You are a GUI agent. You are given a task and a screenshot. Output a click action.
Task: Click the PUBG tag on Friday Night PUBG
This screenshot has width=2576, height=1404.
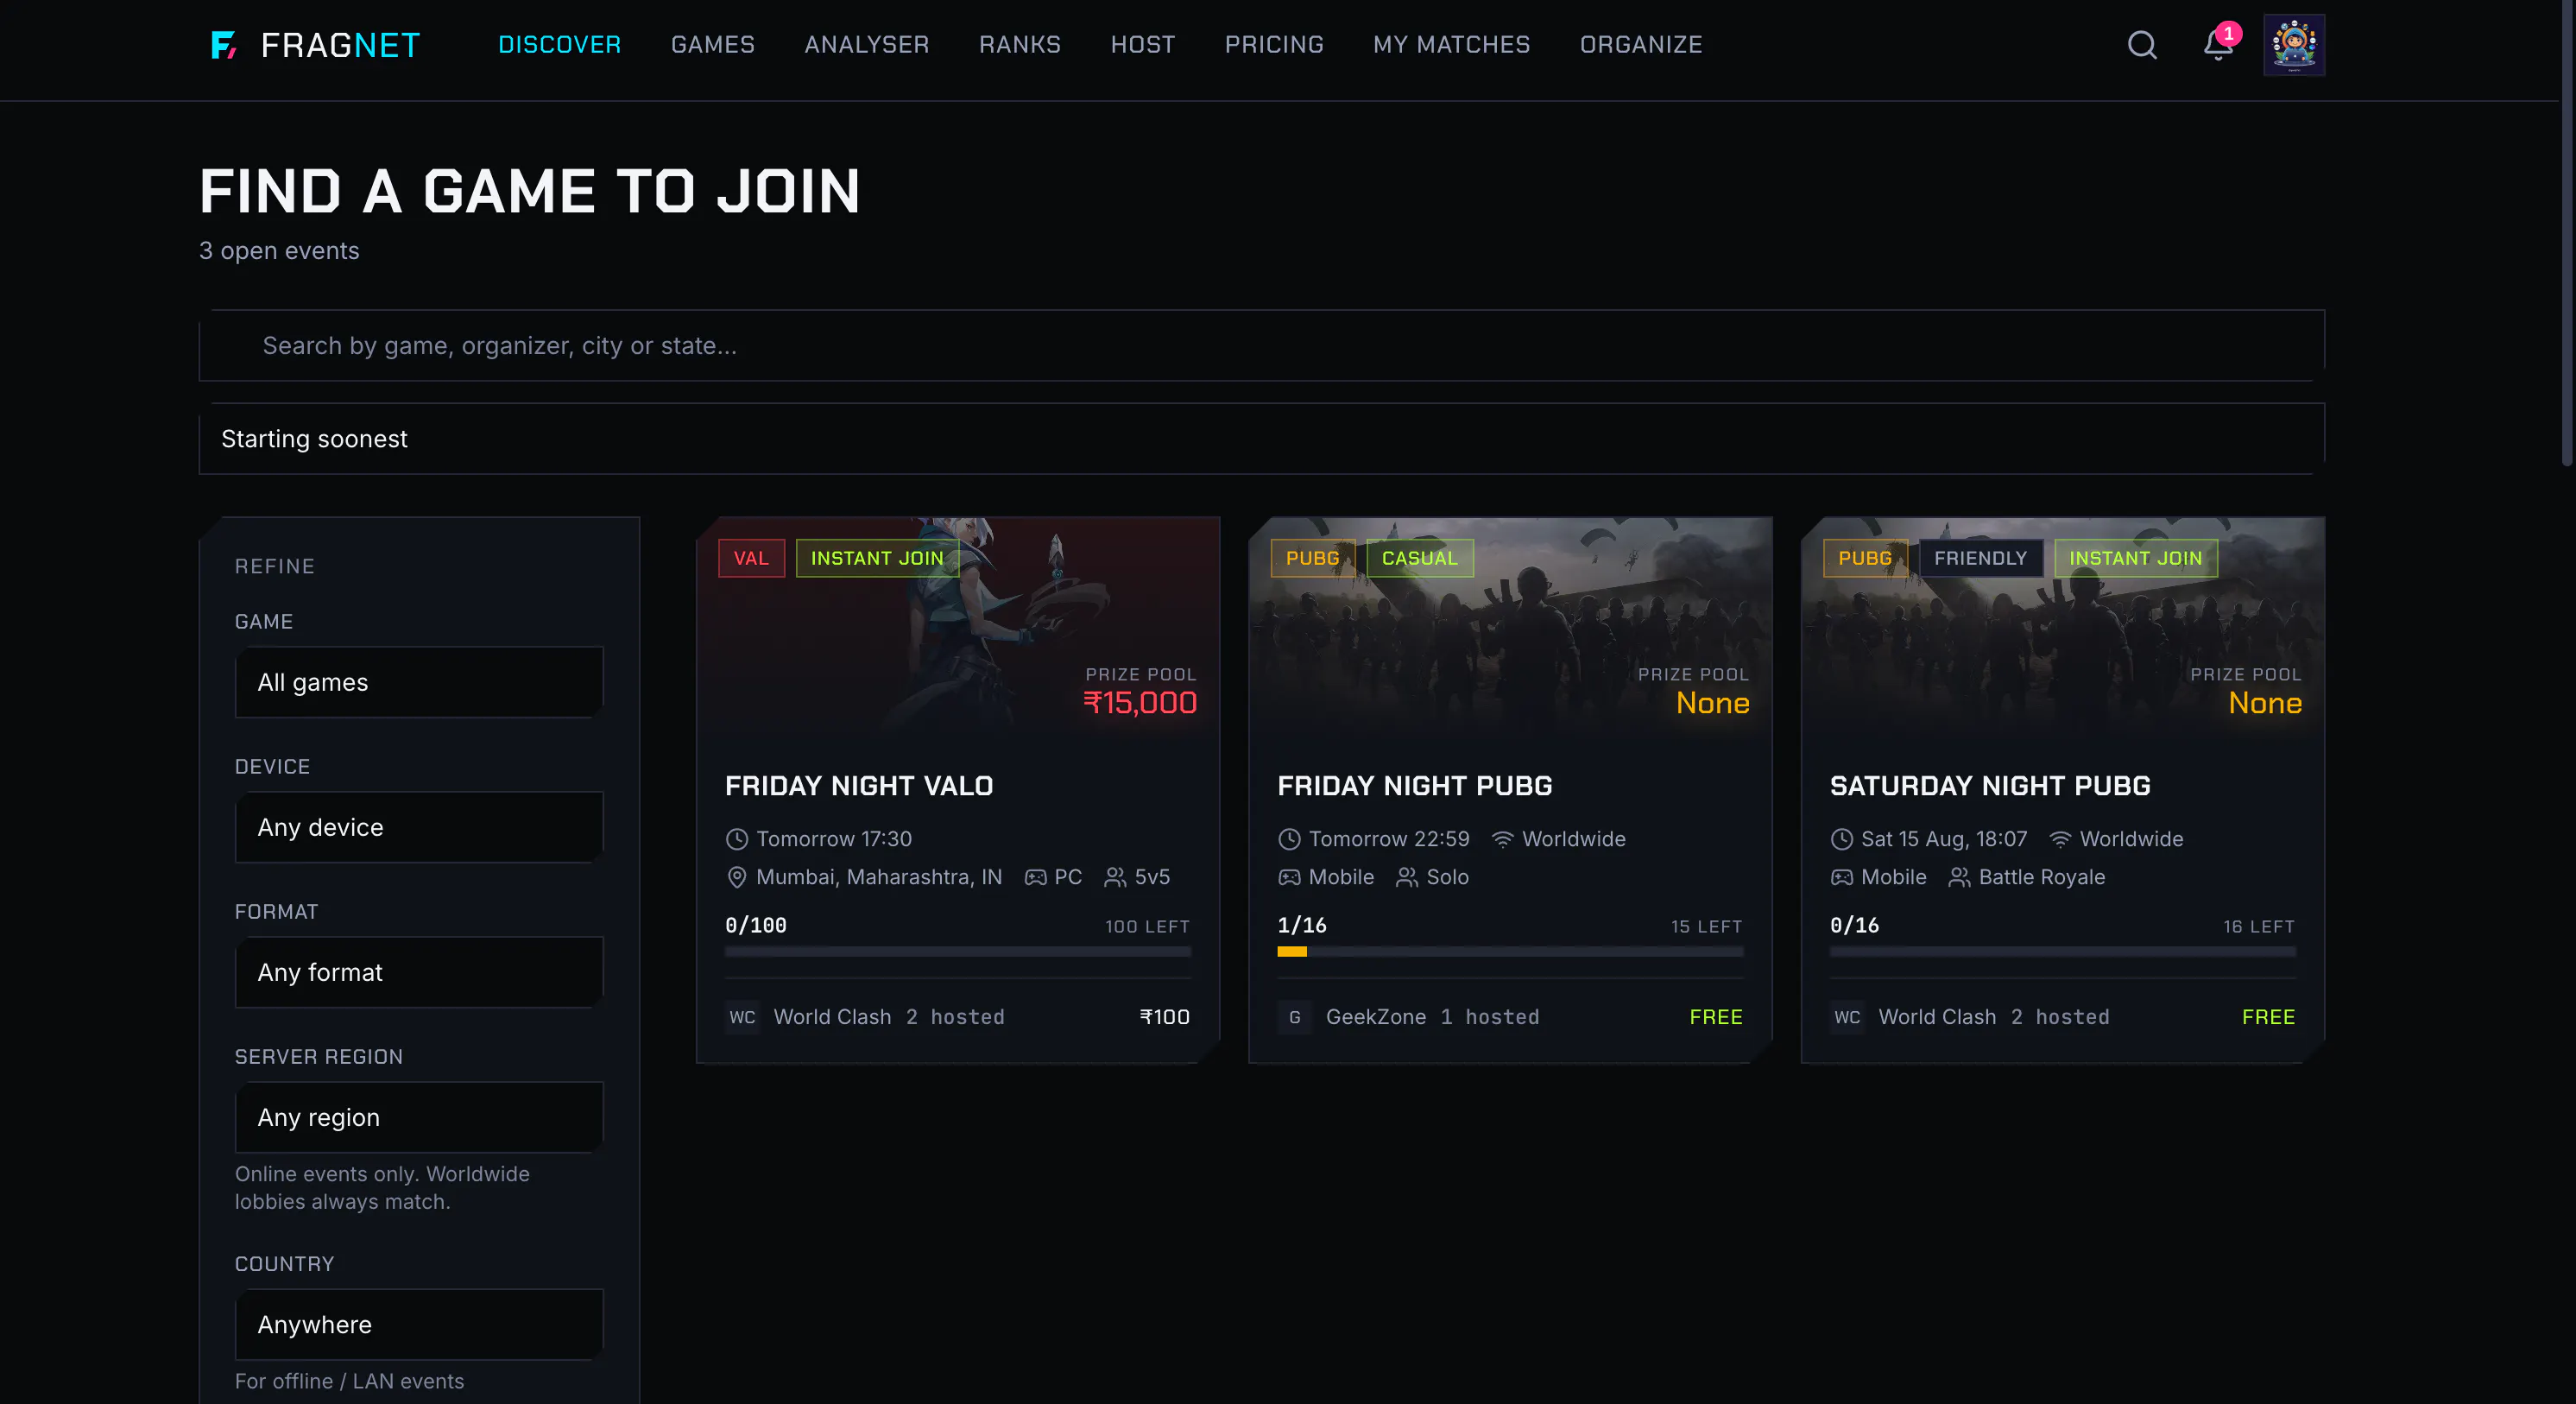[x=1312, y=558]
